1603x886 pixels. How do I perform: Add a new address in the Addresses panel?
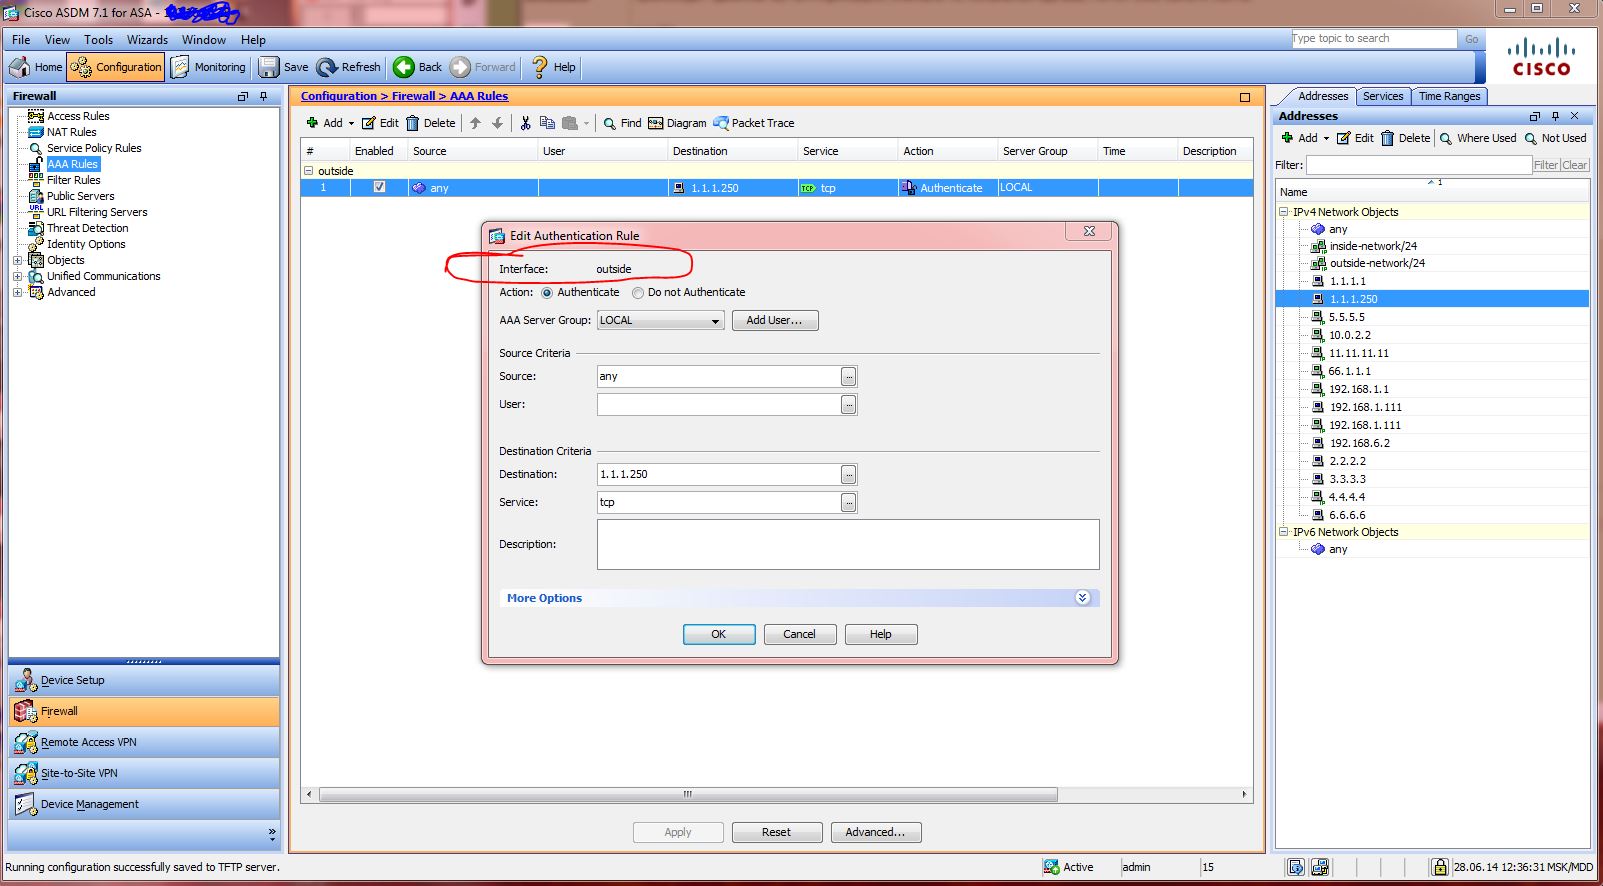pyautogui.click(x=1299, y=138)
